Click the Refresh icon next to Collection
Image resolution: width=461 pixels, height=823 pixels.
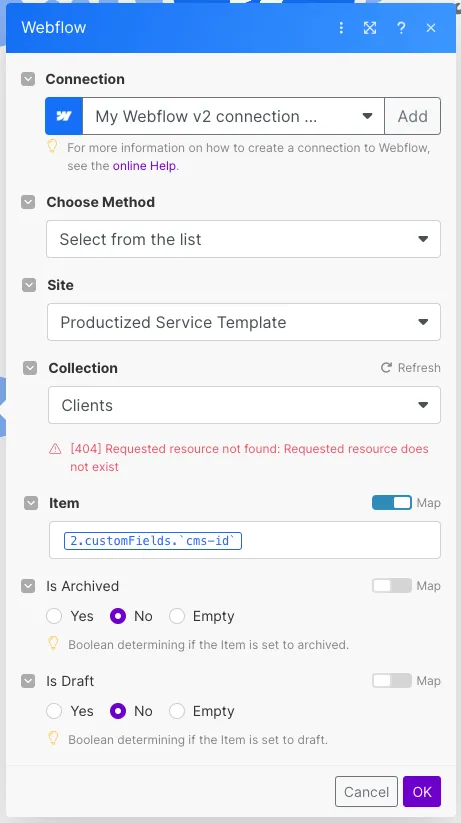386,368
